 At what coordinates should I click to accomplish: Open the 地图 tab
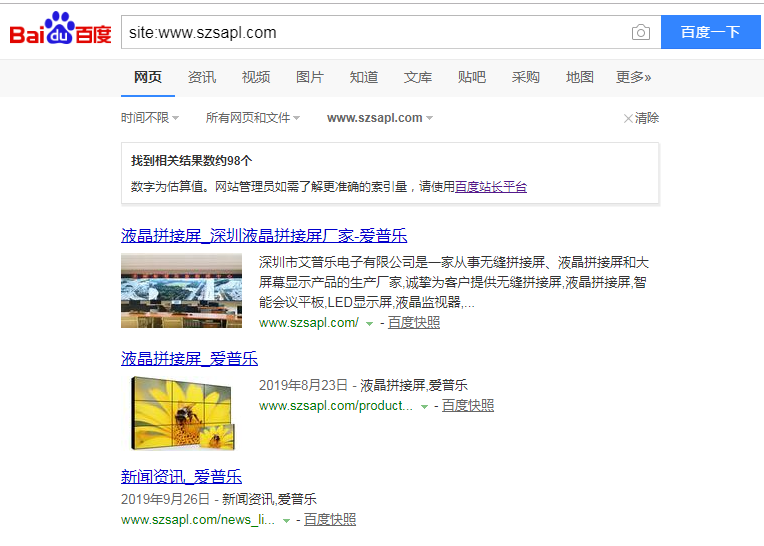(x=580, y=77)
